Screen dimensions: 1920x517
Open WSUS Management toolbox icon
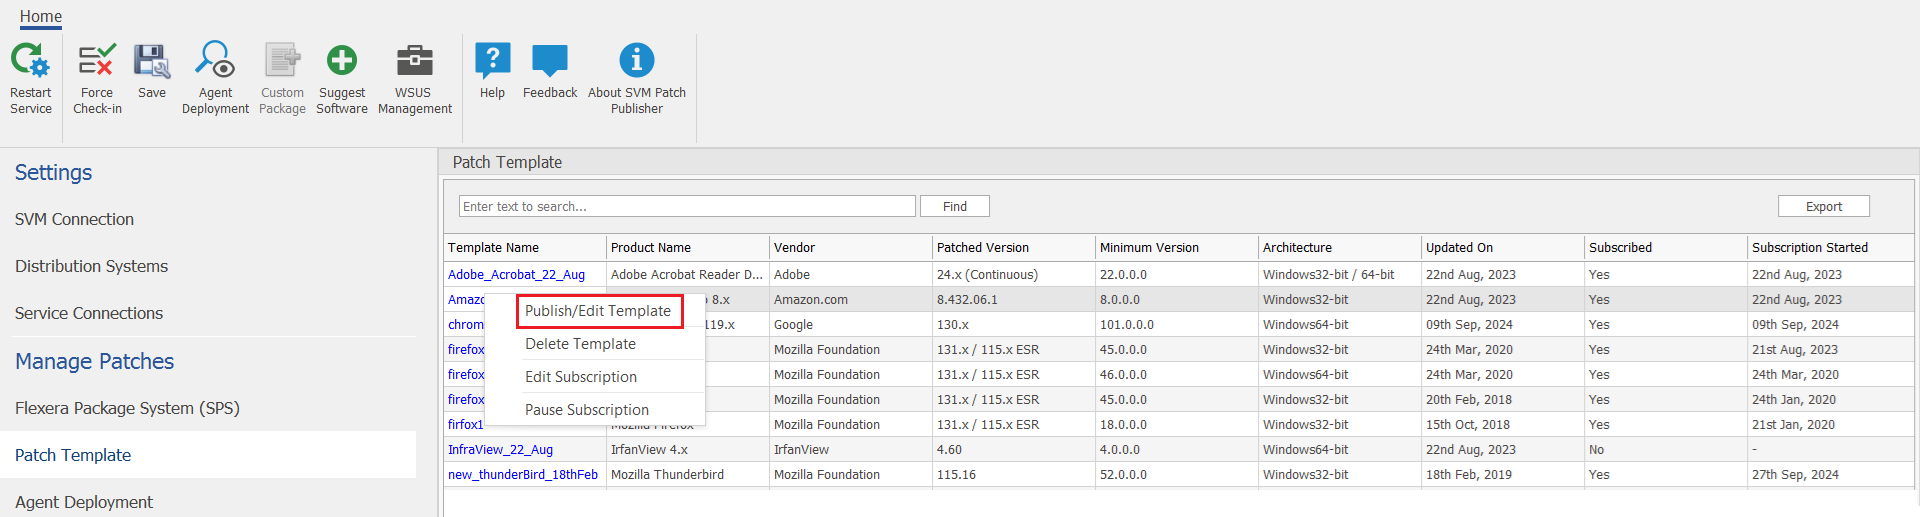(x=414, y=60)
